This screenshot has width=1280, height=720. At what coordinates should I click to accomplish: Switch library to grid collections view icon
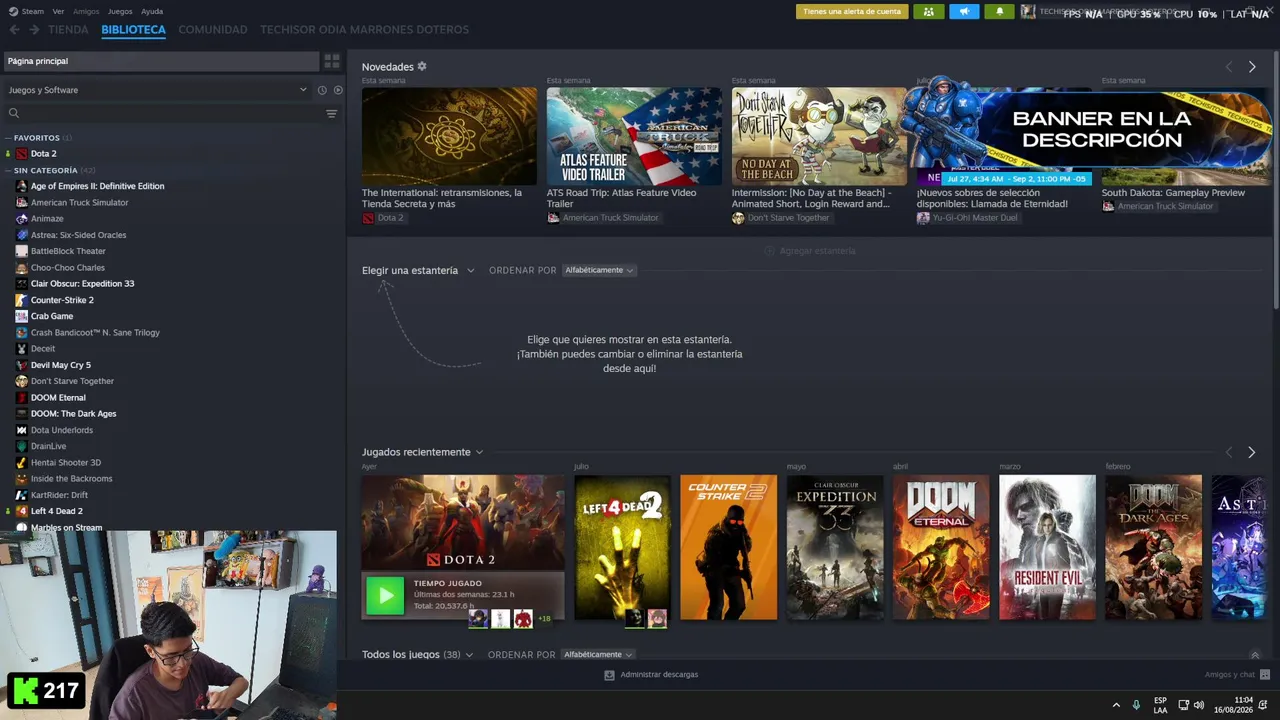pyautogui.click(x=332, y=61)
